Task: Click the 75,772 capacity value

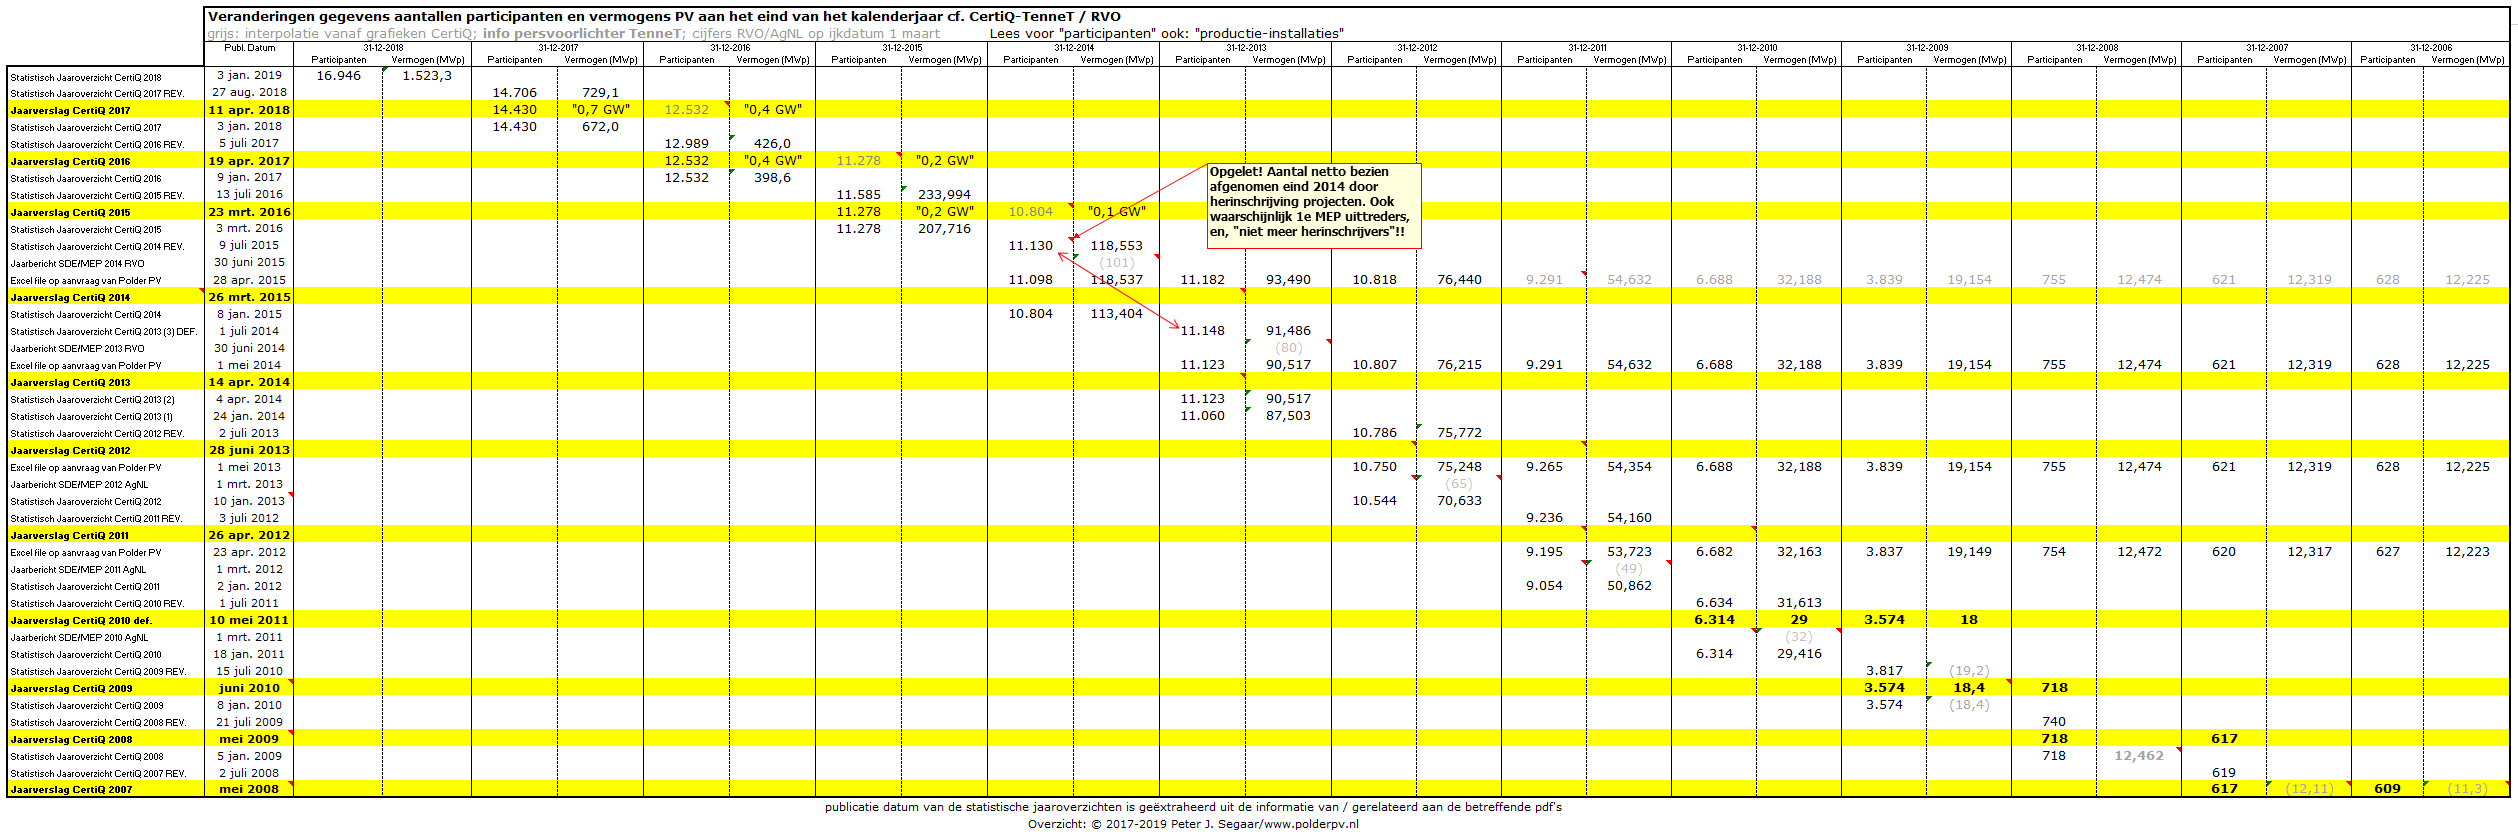Action: point(1459,433)
